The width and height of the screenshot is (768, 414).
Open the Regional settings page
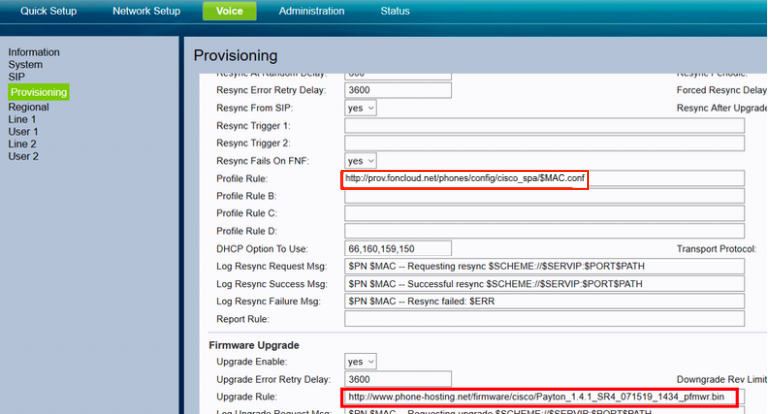coord(28,107)
